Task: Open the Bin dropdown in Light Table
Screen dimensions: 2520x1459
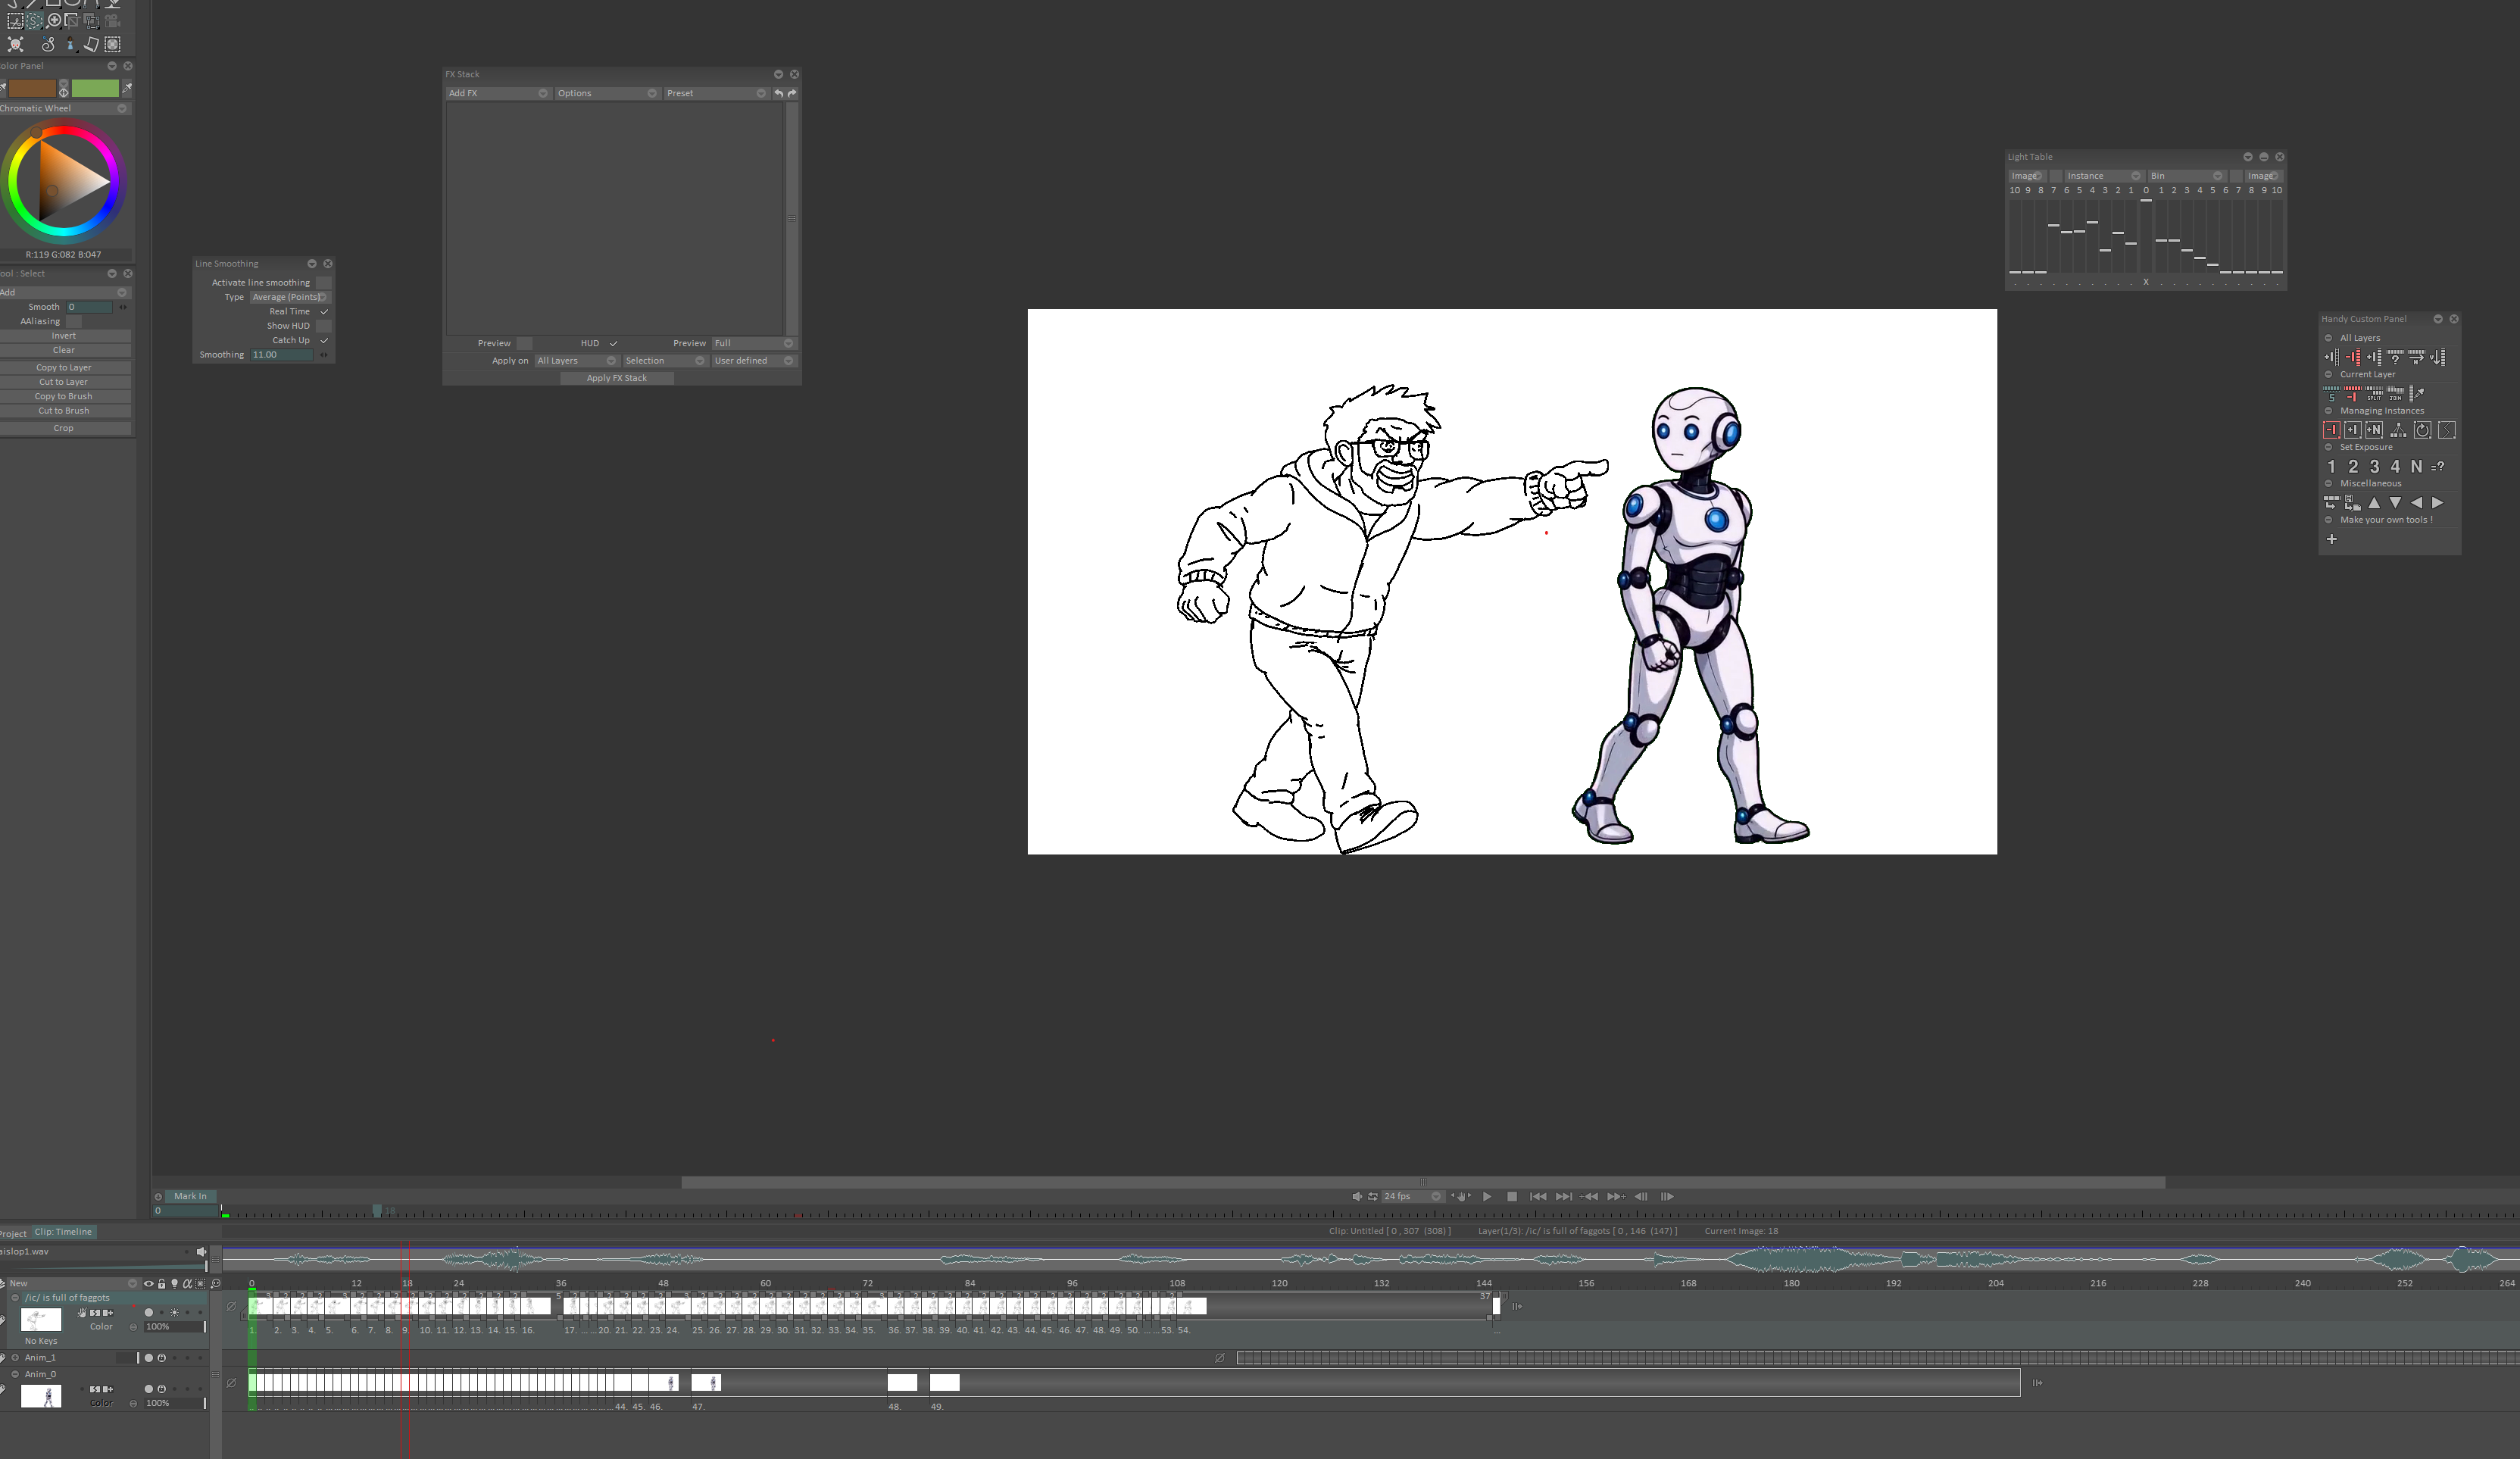Action: pos(2186,176)
